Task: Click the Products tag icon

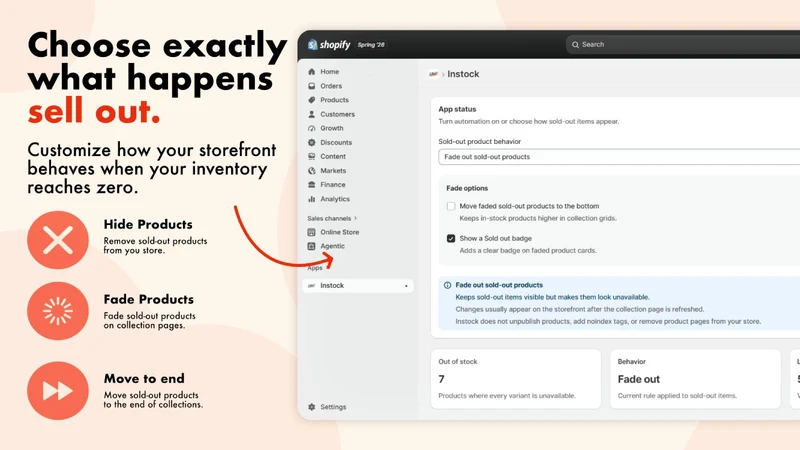Action: (x=312, y=100)
